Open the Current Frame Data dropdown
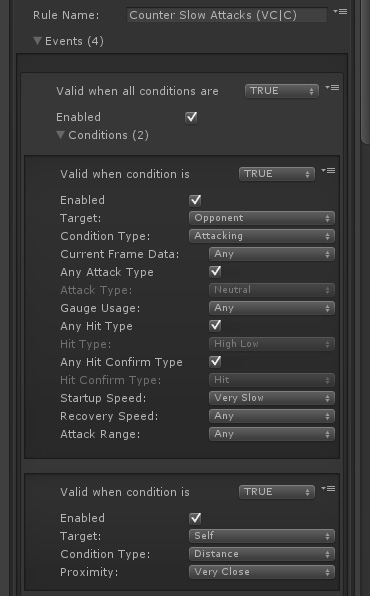Viewport: 370px width, 596px height. 272,254
